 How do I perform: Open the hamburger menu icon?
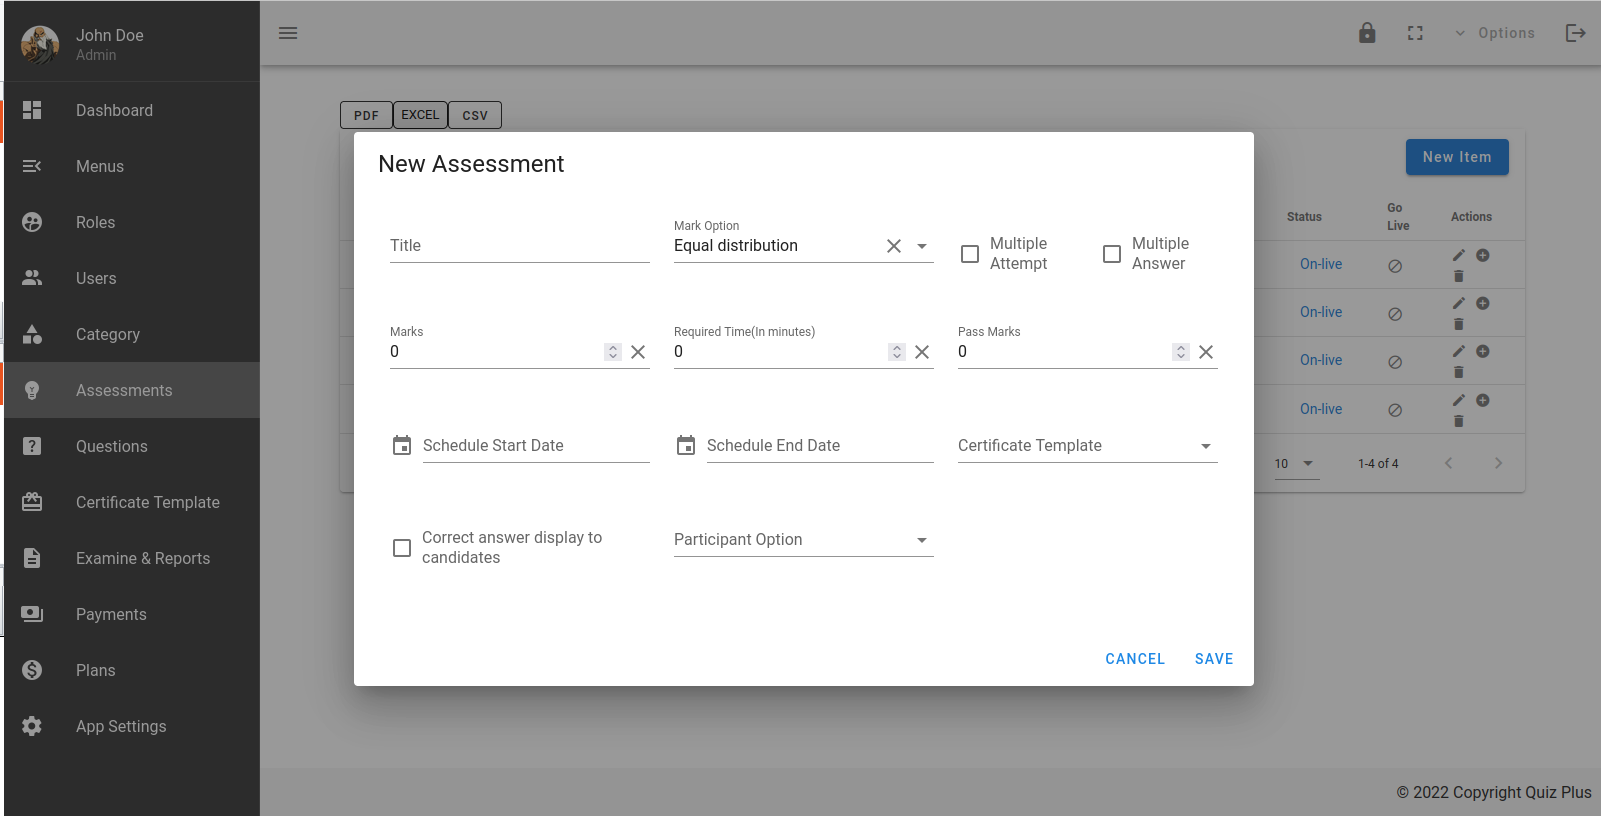click(288, 33)
